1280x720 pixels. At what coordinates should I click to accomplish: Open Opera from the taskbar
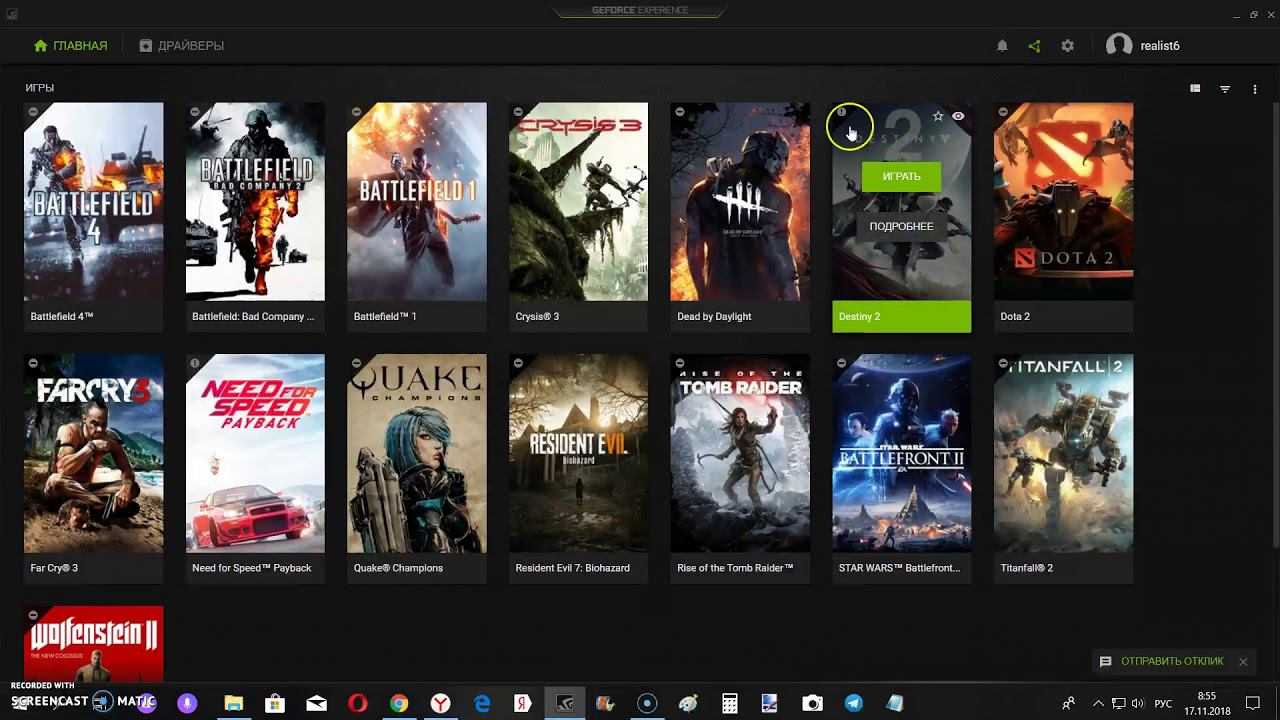[x=357, y=704]
